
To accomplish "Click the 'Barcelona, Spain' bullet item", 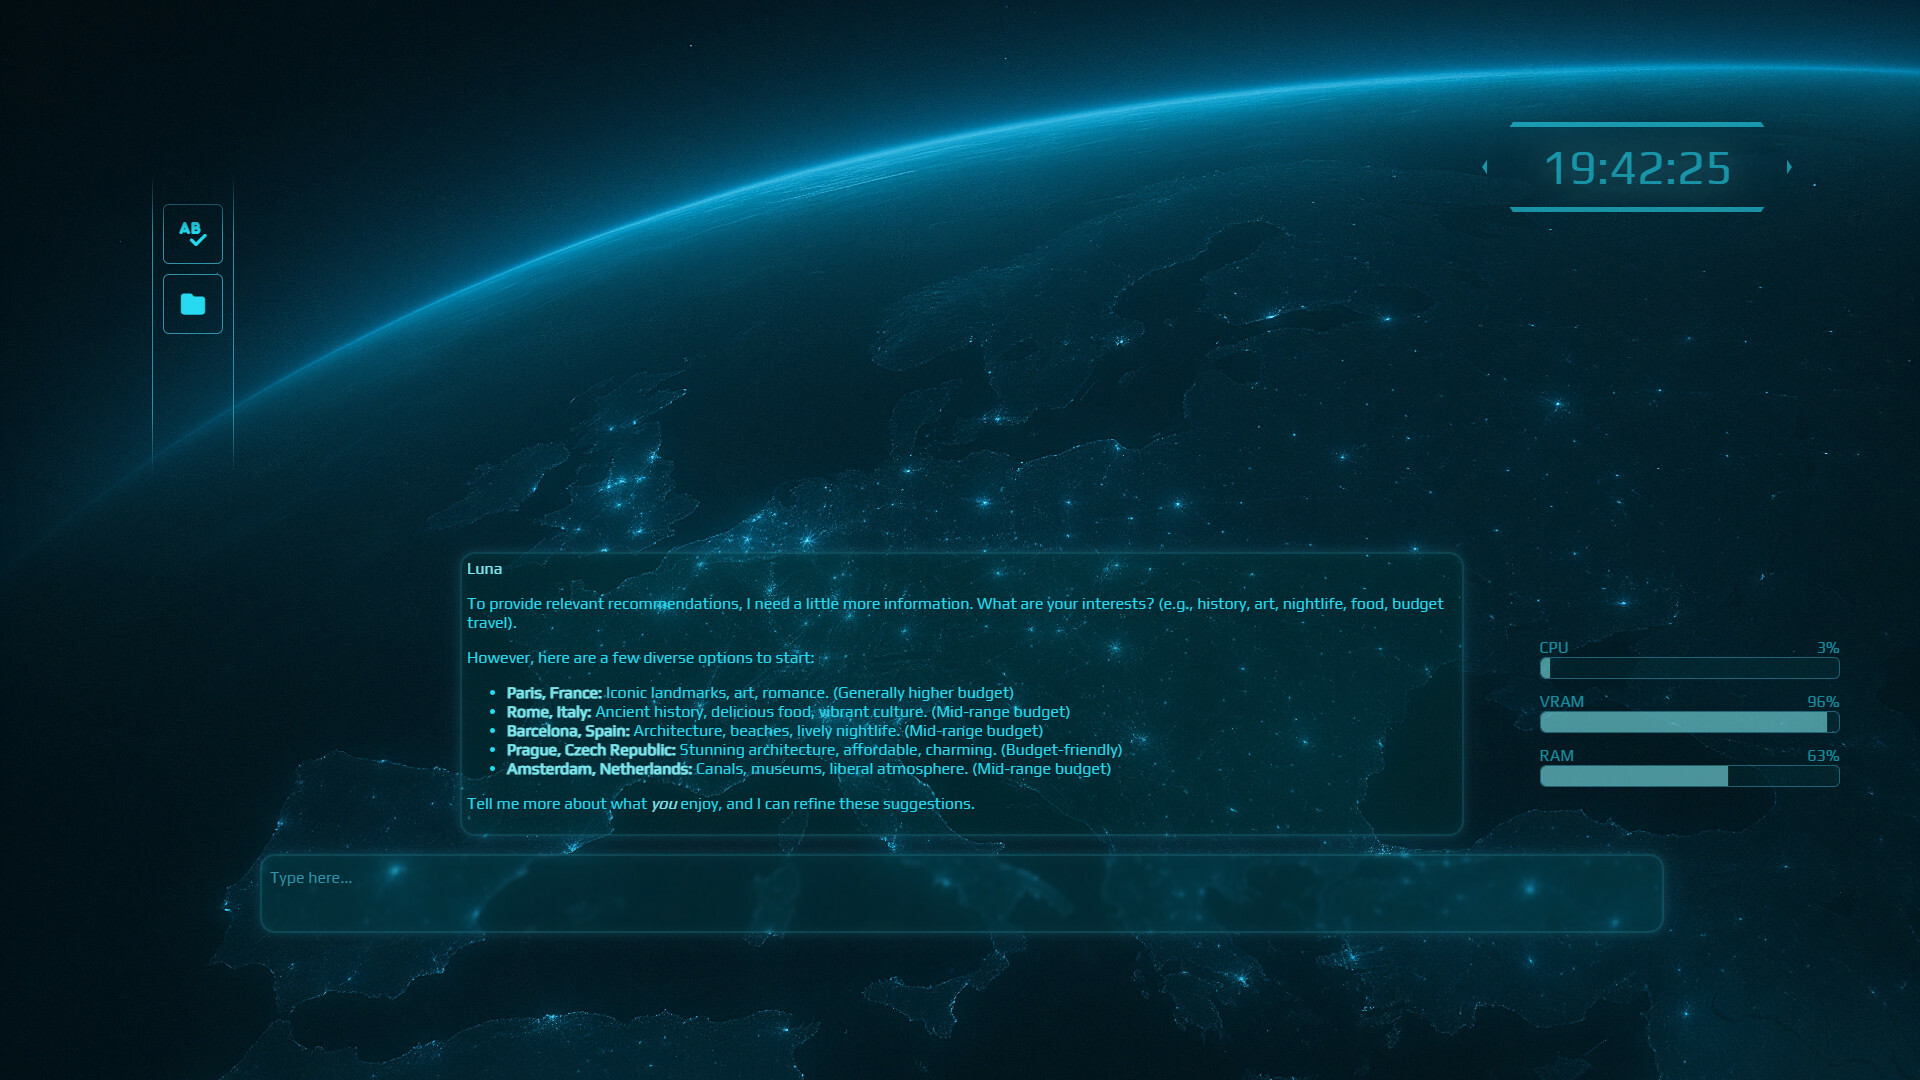I will click(x=774, y=731).
